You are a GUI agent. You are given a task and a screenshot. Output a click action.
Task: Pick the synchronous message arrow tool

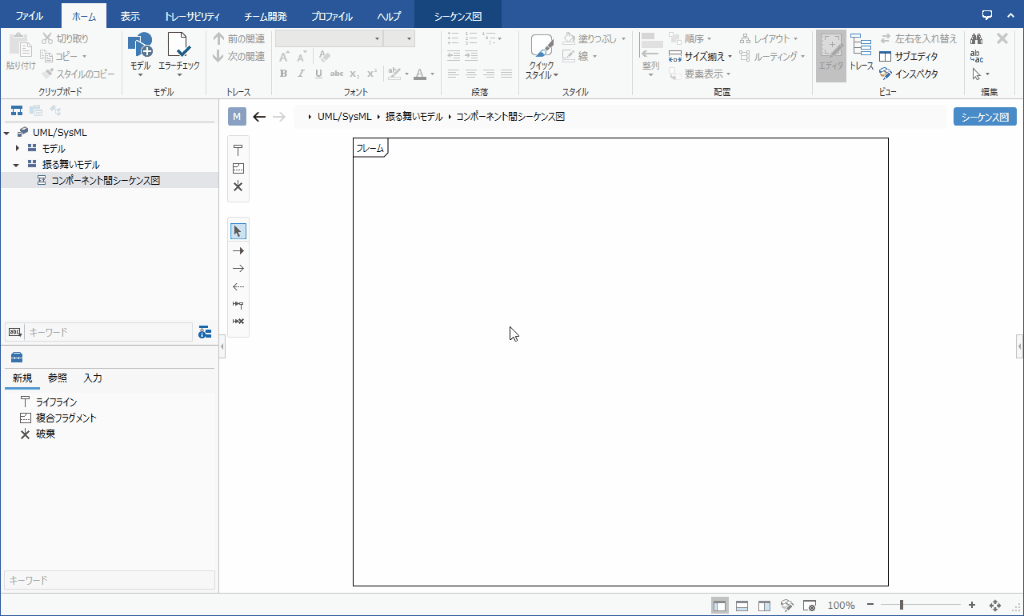pyautogui.click(x=238, y=251)
